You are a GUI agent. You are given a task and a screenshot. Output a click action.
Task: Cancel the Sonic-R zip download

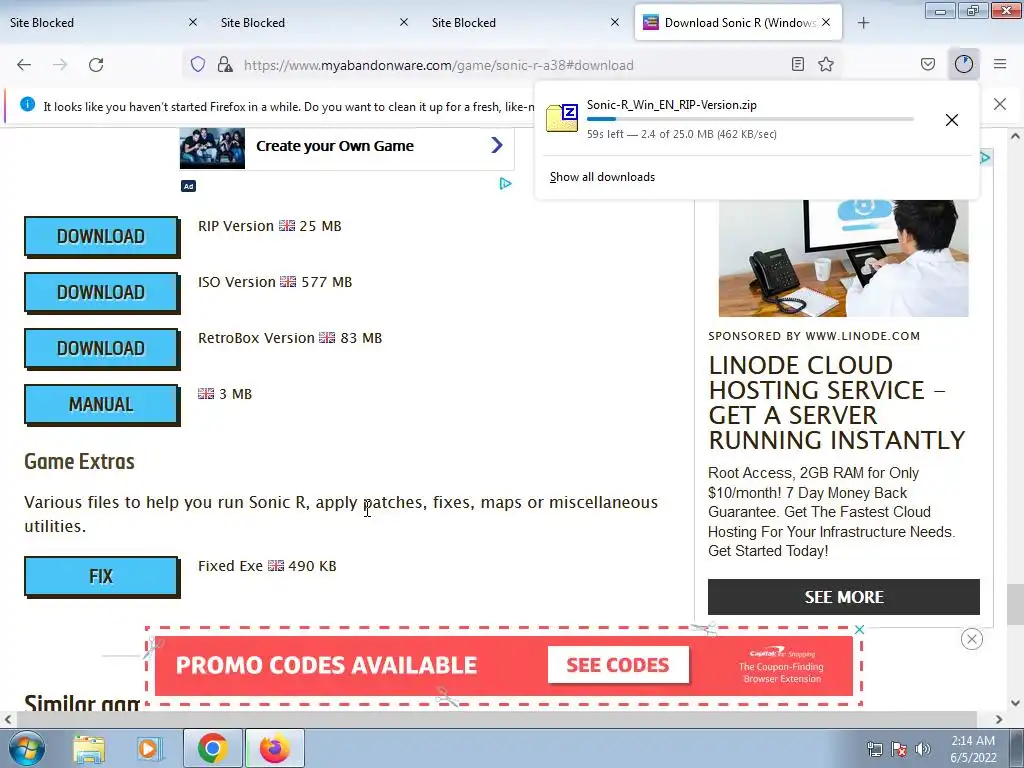coord(952,120)
